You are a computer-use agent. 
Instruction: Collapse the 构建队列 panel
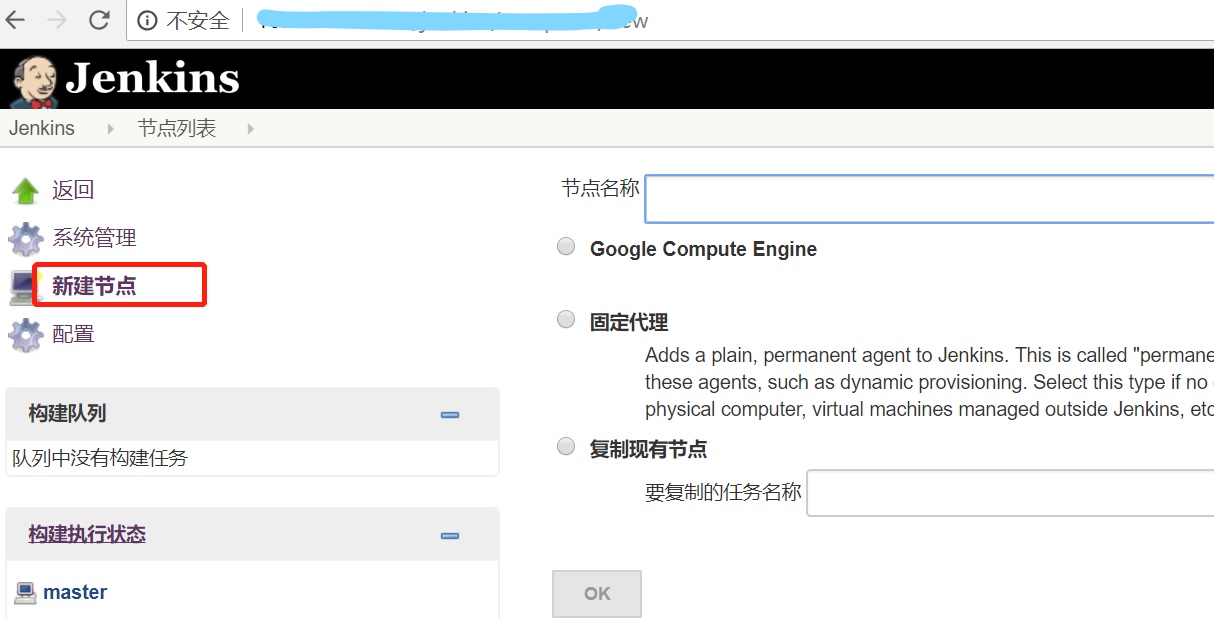coord(450,414)
